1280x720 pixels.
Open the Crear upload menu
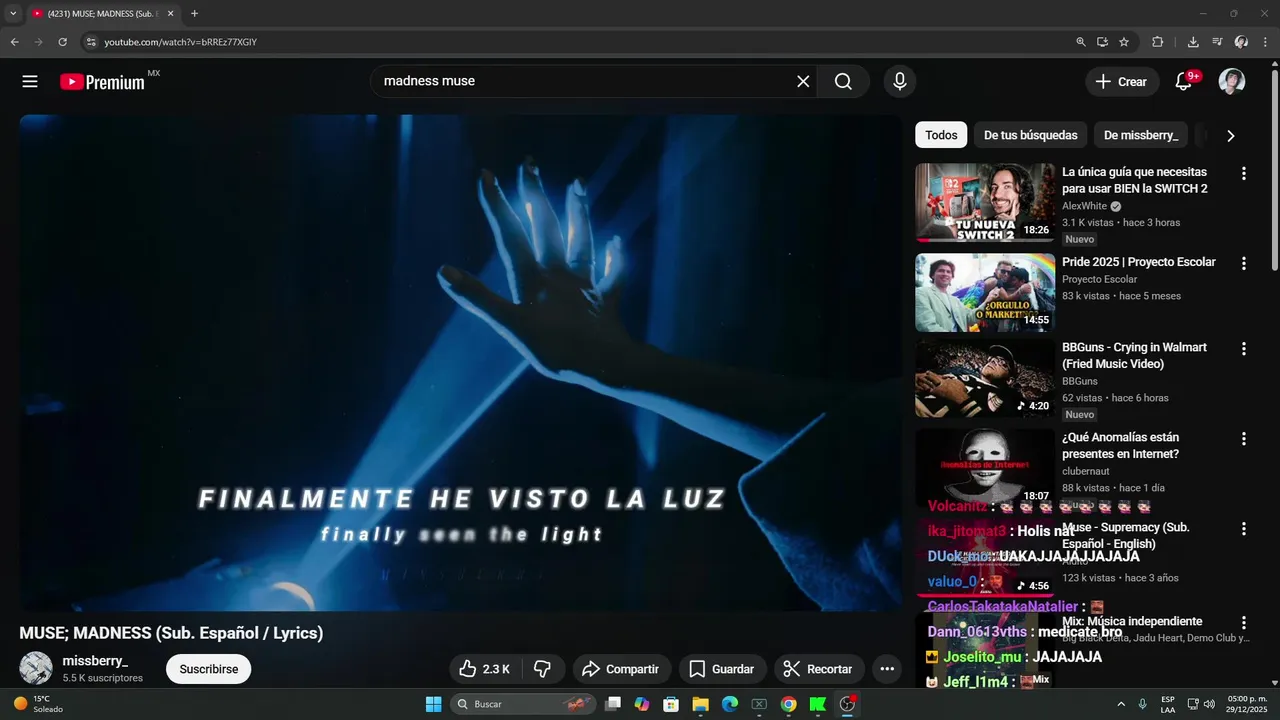[1122, 82]
